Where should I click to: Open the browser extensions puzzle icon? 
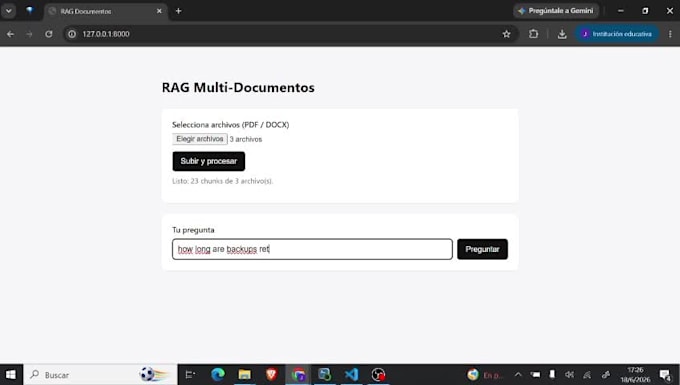[x=533, y=34]
